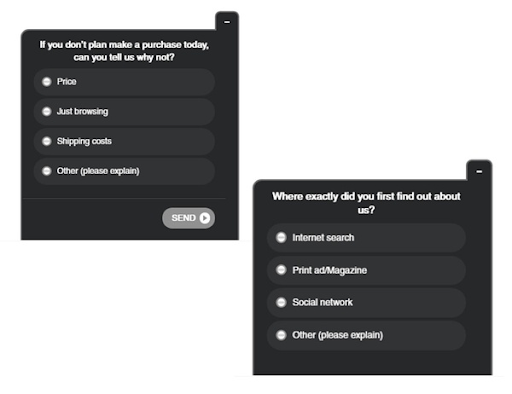Click the purchase survey question heading

coord(124,51)
